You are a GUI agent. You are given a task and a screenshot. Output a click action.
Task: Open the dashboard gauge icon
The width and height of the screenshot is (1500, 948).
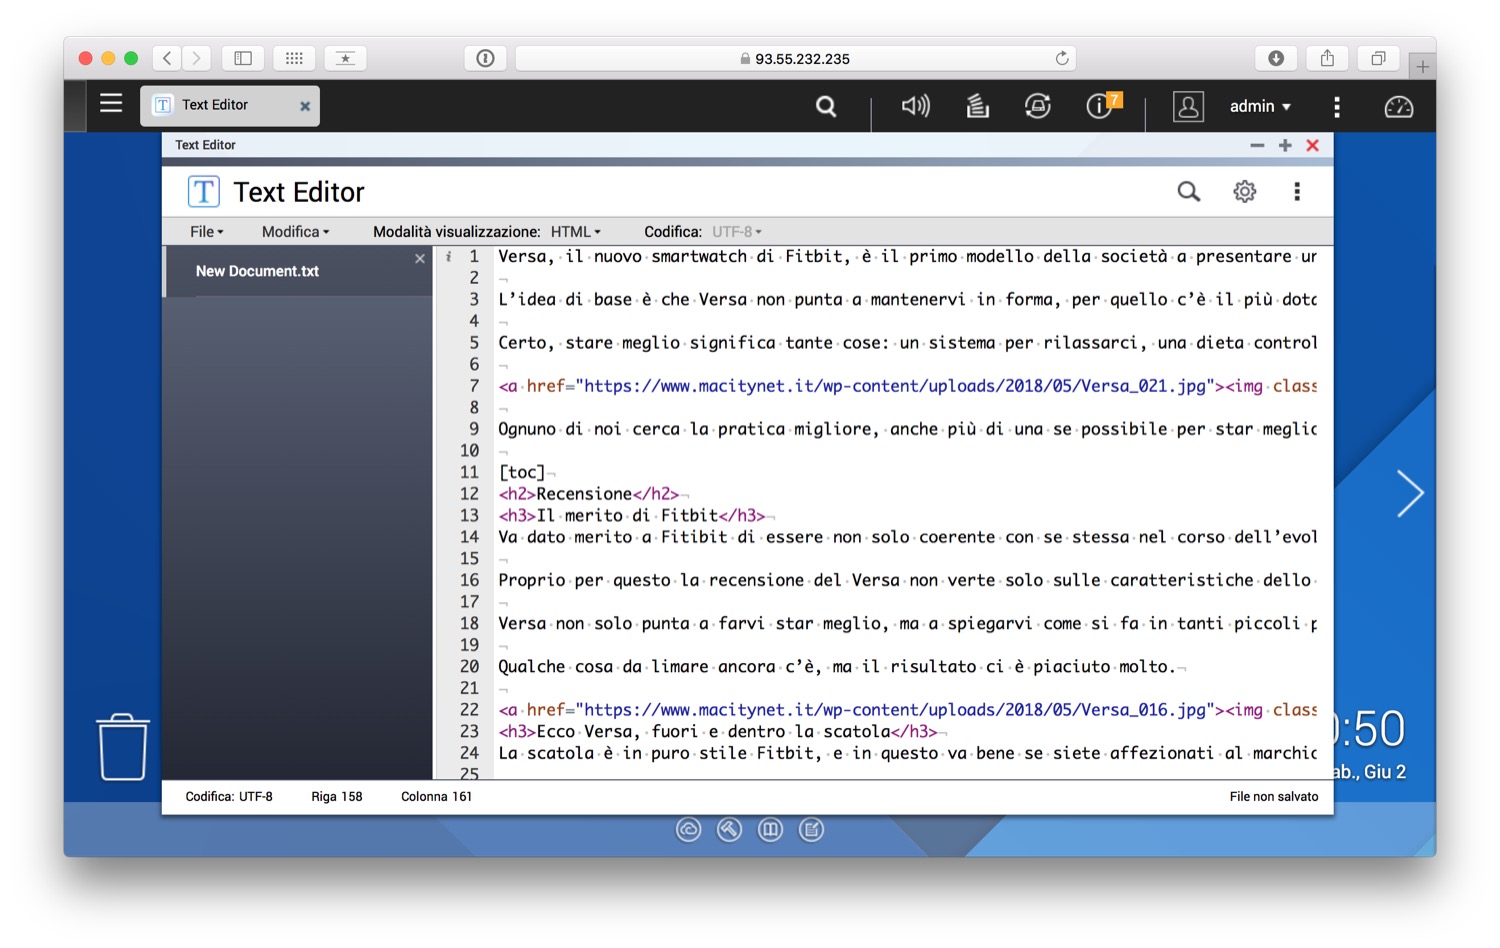(1398, 106)
